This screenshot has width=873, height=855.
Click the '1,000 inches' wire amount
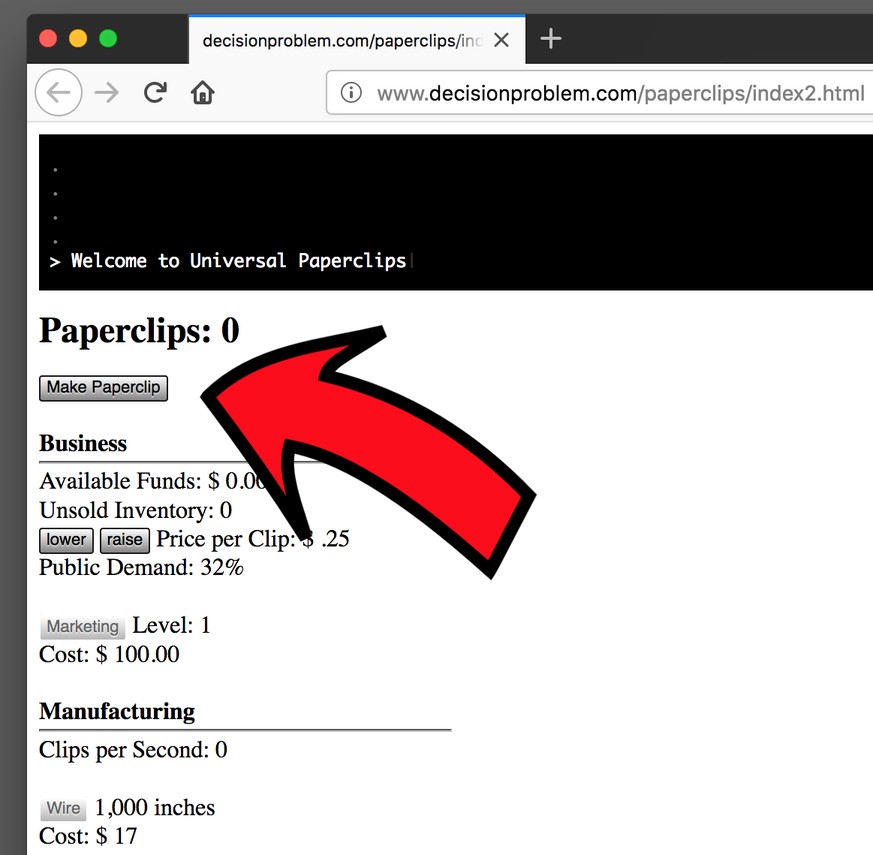[155, 808]
